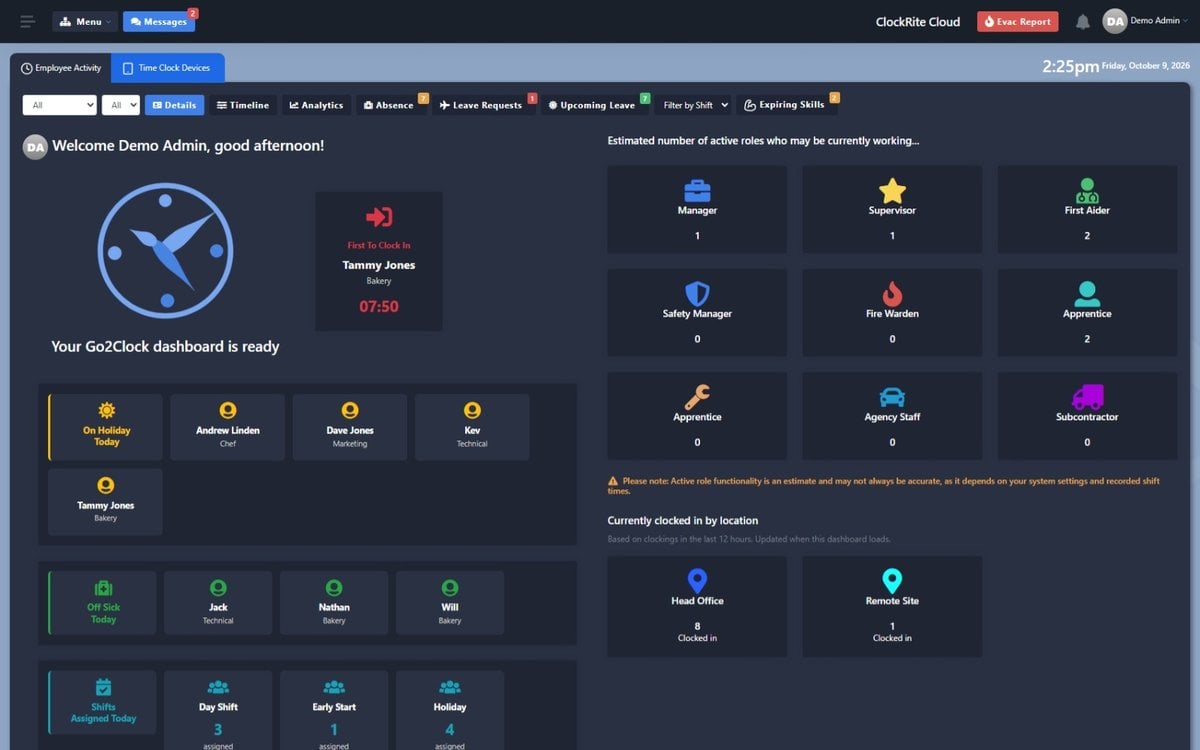Open the Menu dropdown button
Viewport: 1200px width, 750px height.
click(85, 21)
